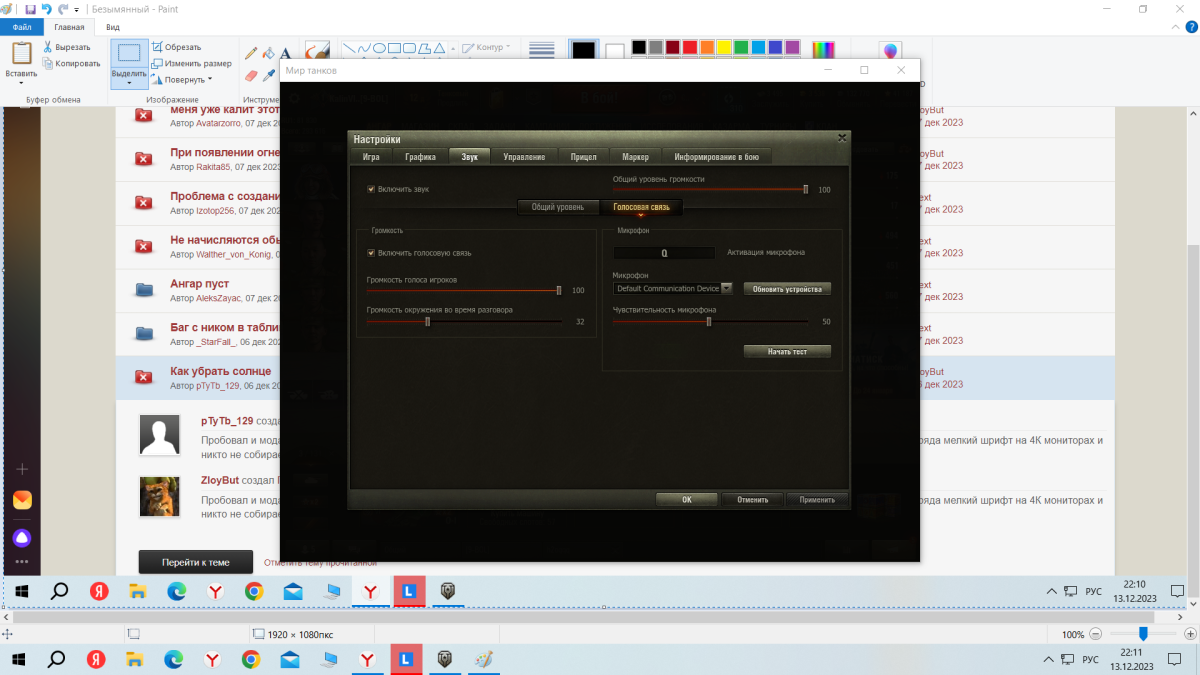Click the Применить button in settings dialog
Screen dimensions: 1200x675
click(817, 499)
